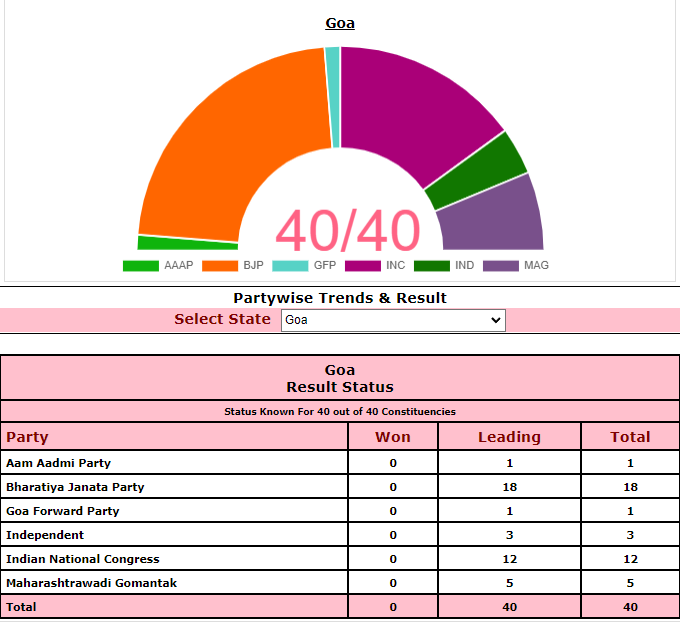This screenshot has width=680, height=624.
Task: Click Aam Aadmi Party Won value 0
Action: [393, 463]
